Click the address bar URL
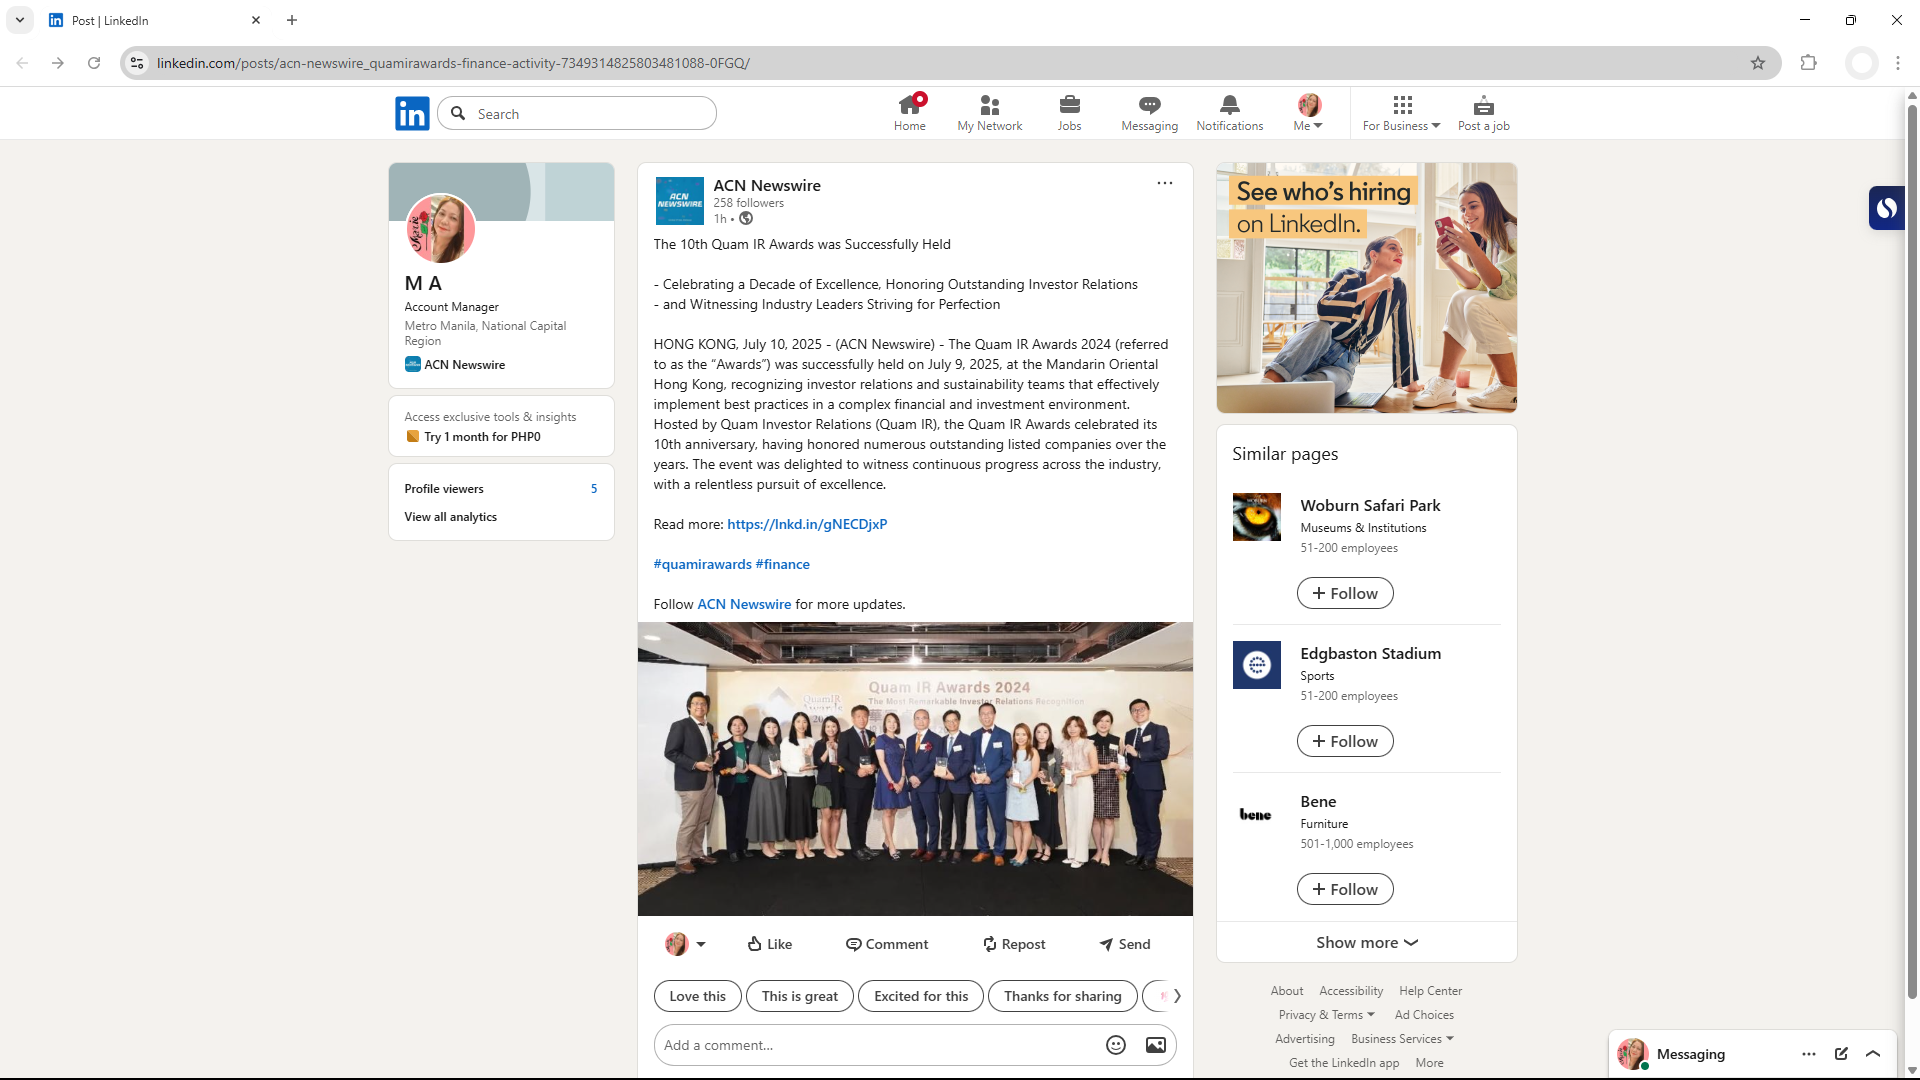The width and height of the screenshot is (1920, 1080). 453,63
